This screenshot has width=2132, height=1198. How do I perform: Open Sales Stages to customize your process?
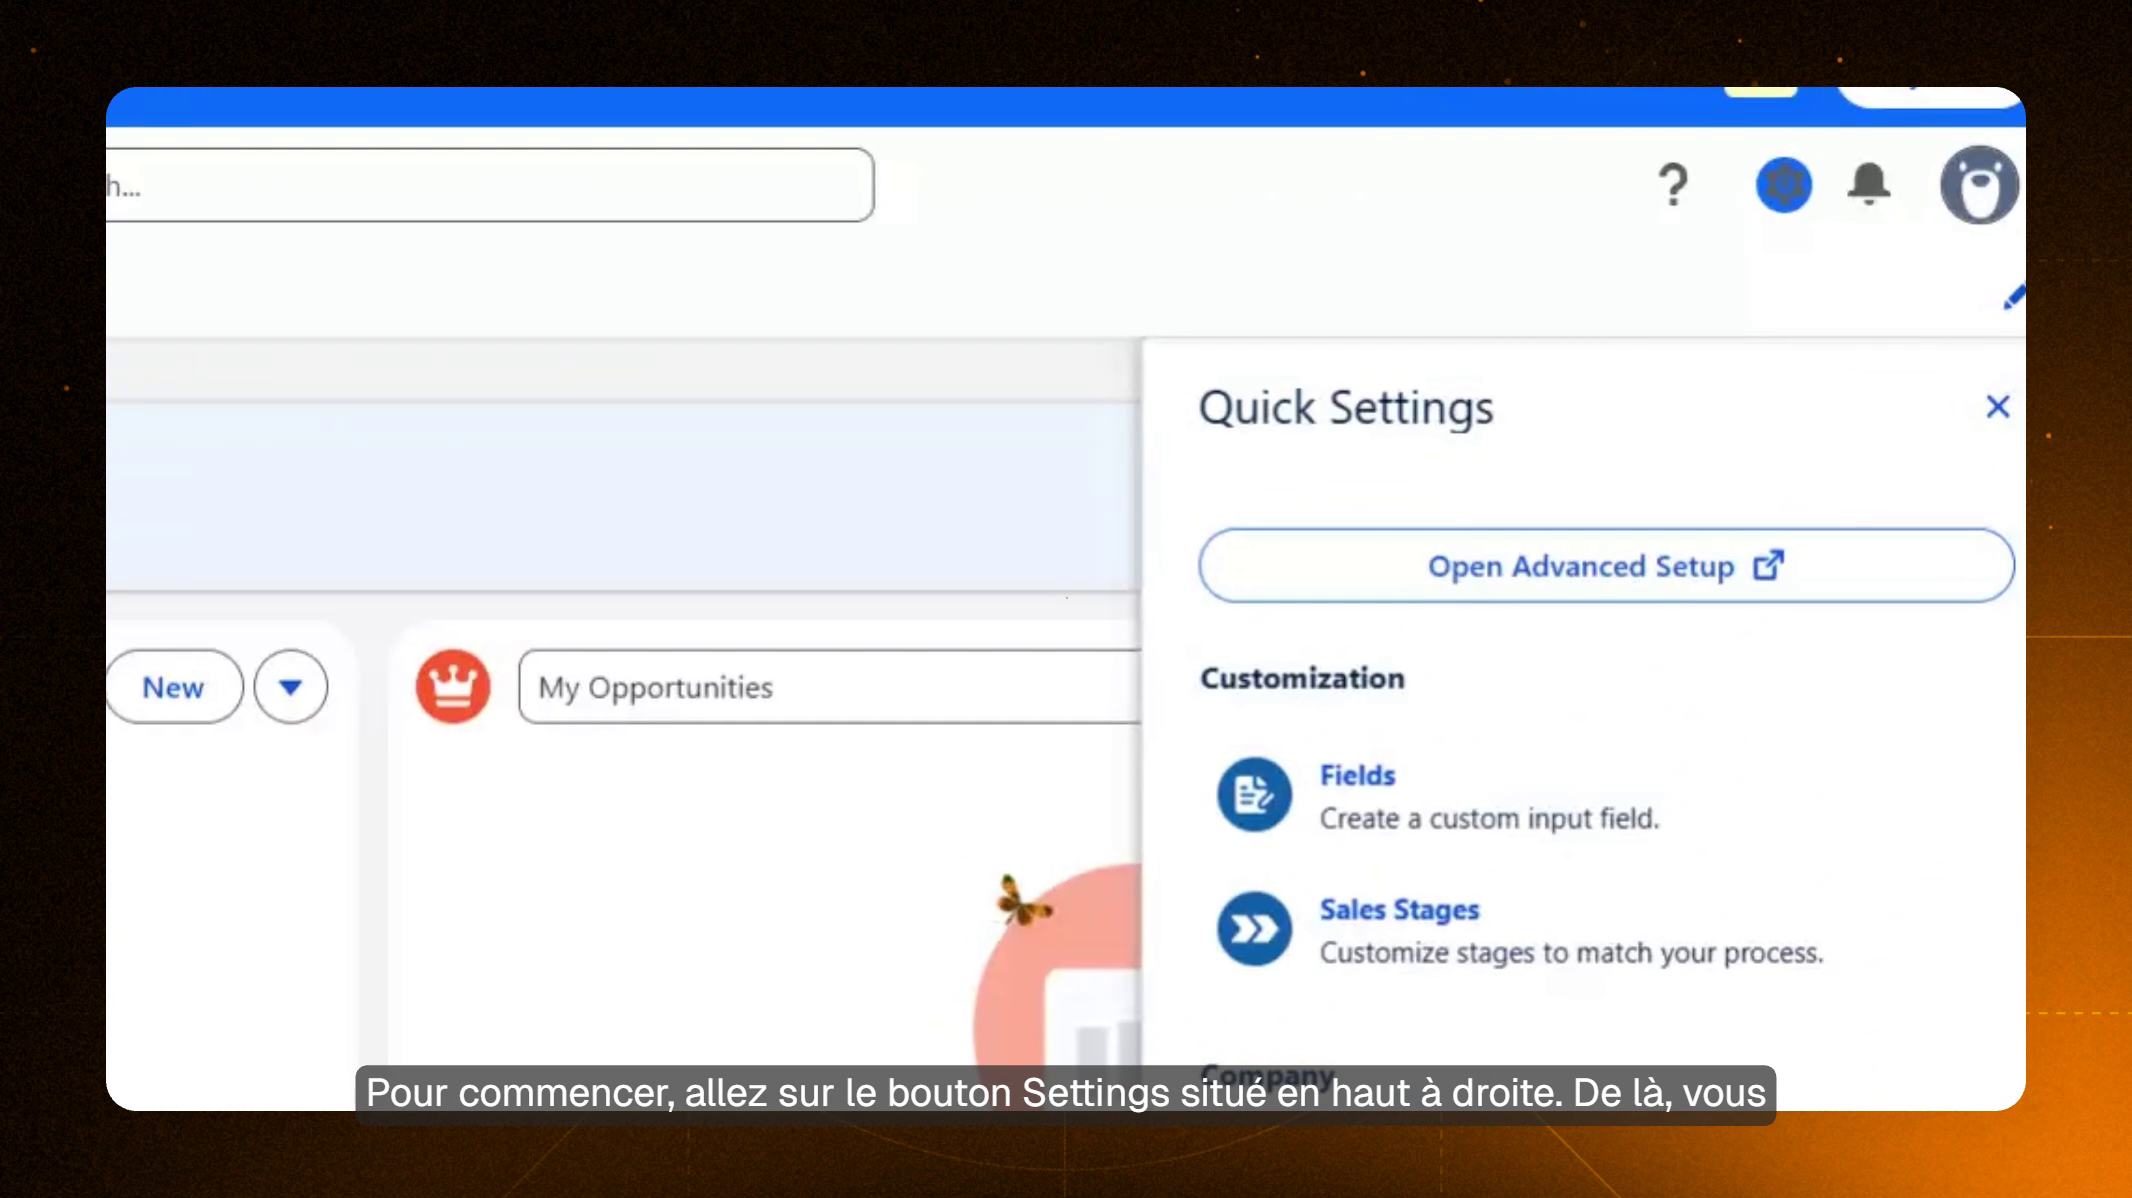1400,909
